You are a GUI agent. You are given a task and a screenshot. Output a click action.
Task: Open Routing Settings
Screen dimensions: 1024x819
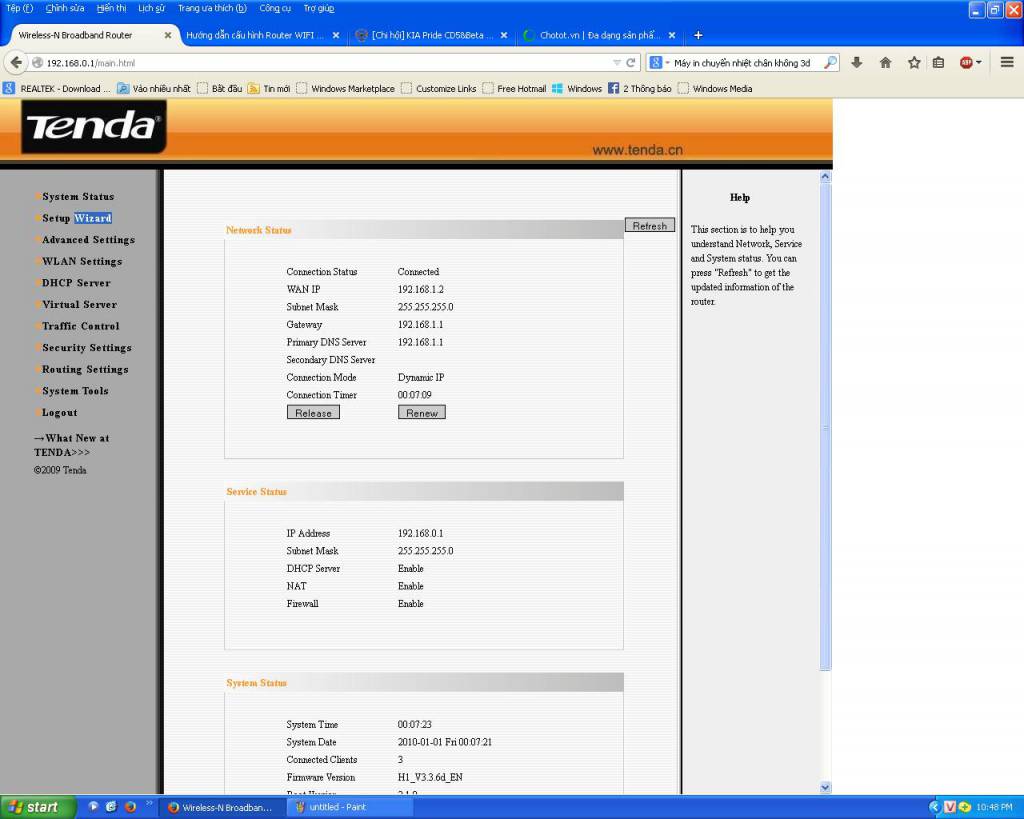[x=85, y=369]
